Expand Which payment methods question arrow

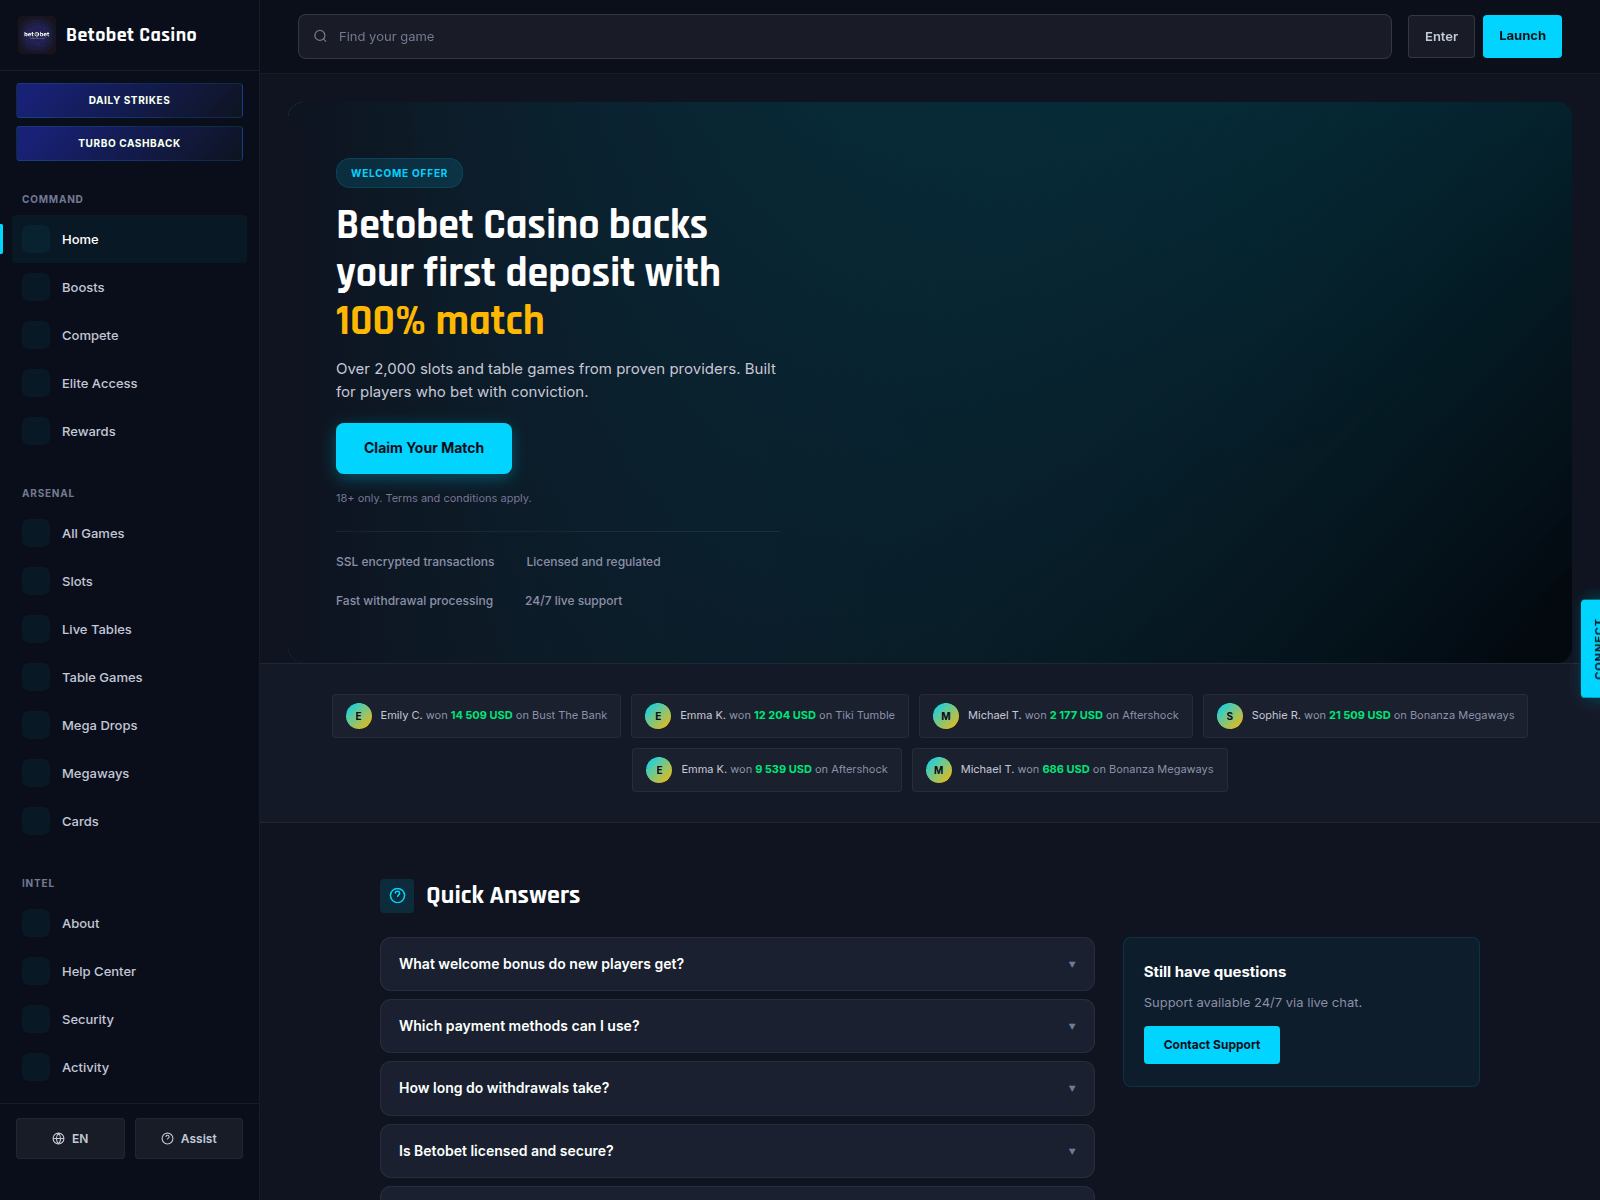tap(1072, 1027)
